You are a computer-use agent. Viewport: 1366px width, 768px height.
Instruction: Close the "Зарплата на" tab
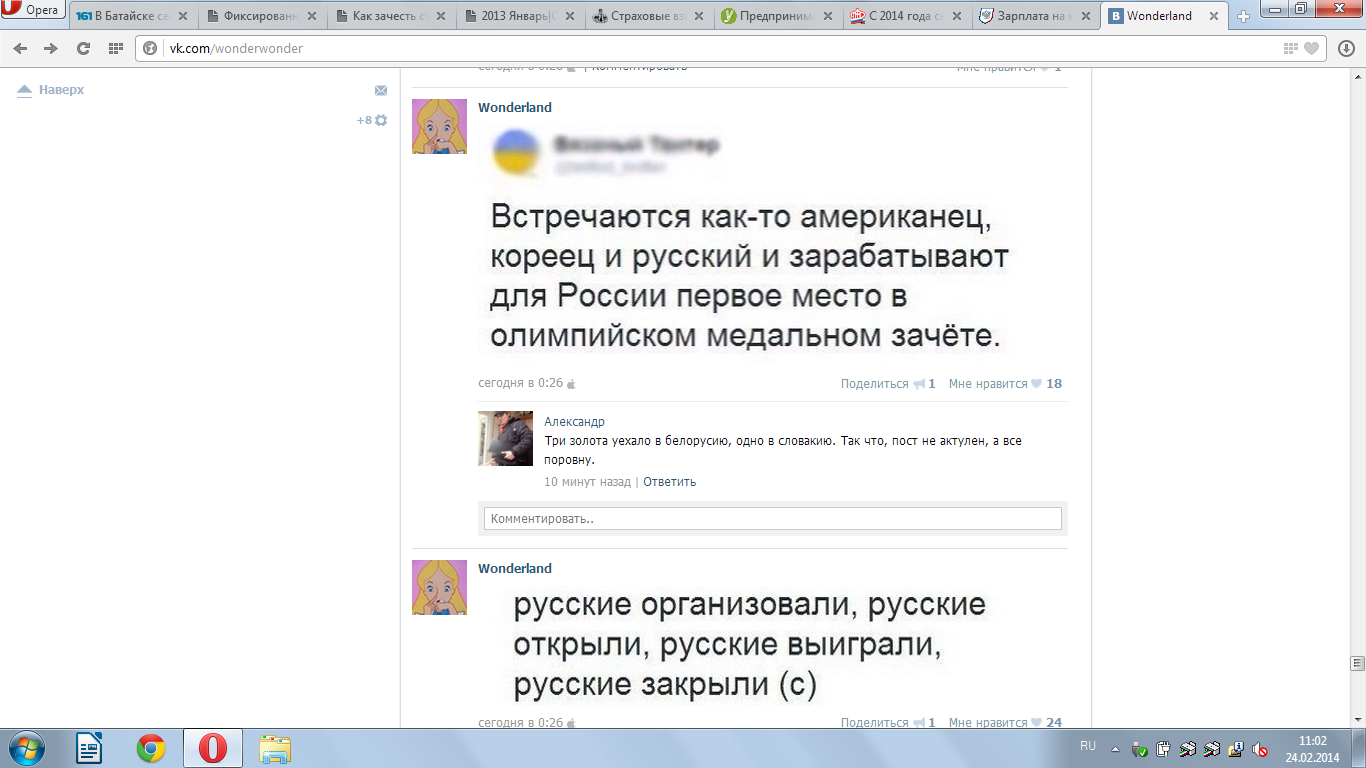click(x=1088, y=16)
